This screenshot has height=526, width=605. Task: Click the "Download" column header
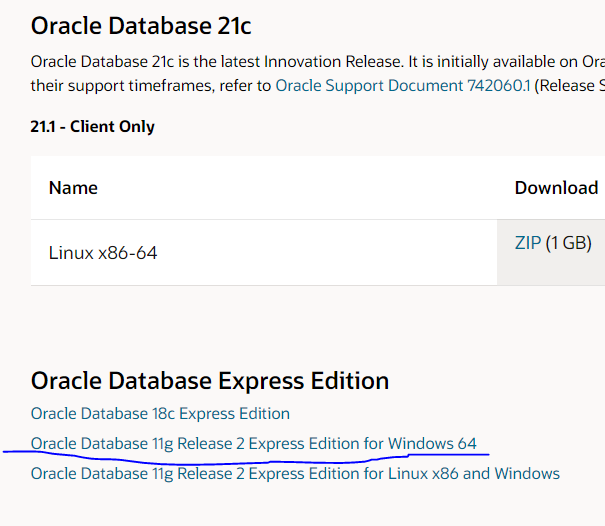coord(556,188)
